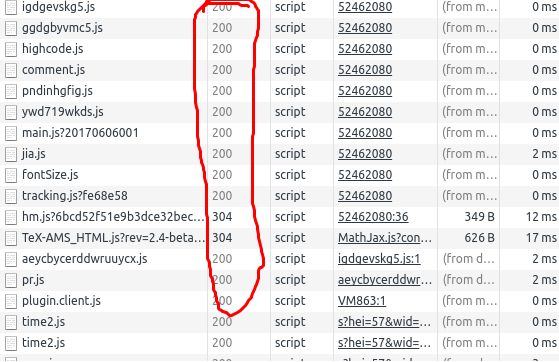
Task: Click the 626 B size value
Action: [x=479, y=238]
